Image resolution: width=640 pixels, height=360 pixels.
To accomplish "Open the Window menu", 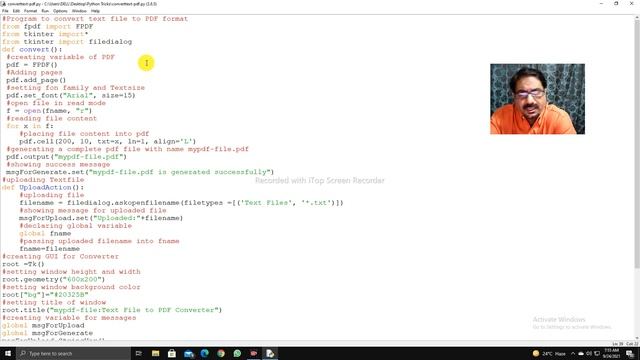I will pyautogui.click(x=79, y=11).
